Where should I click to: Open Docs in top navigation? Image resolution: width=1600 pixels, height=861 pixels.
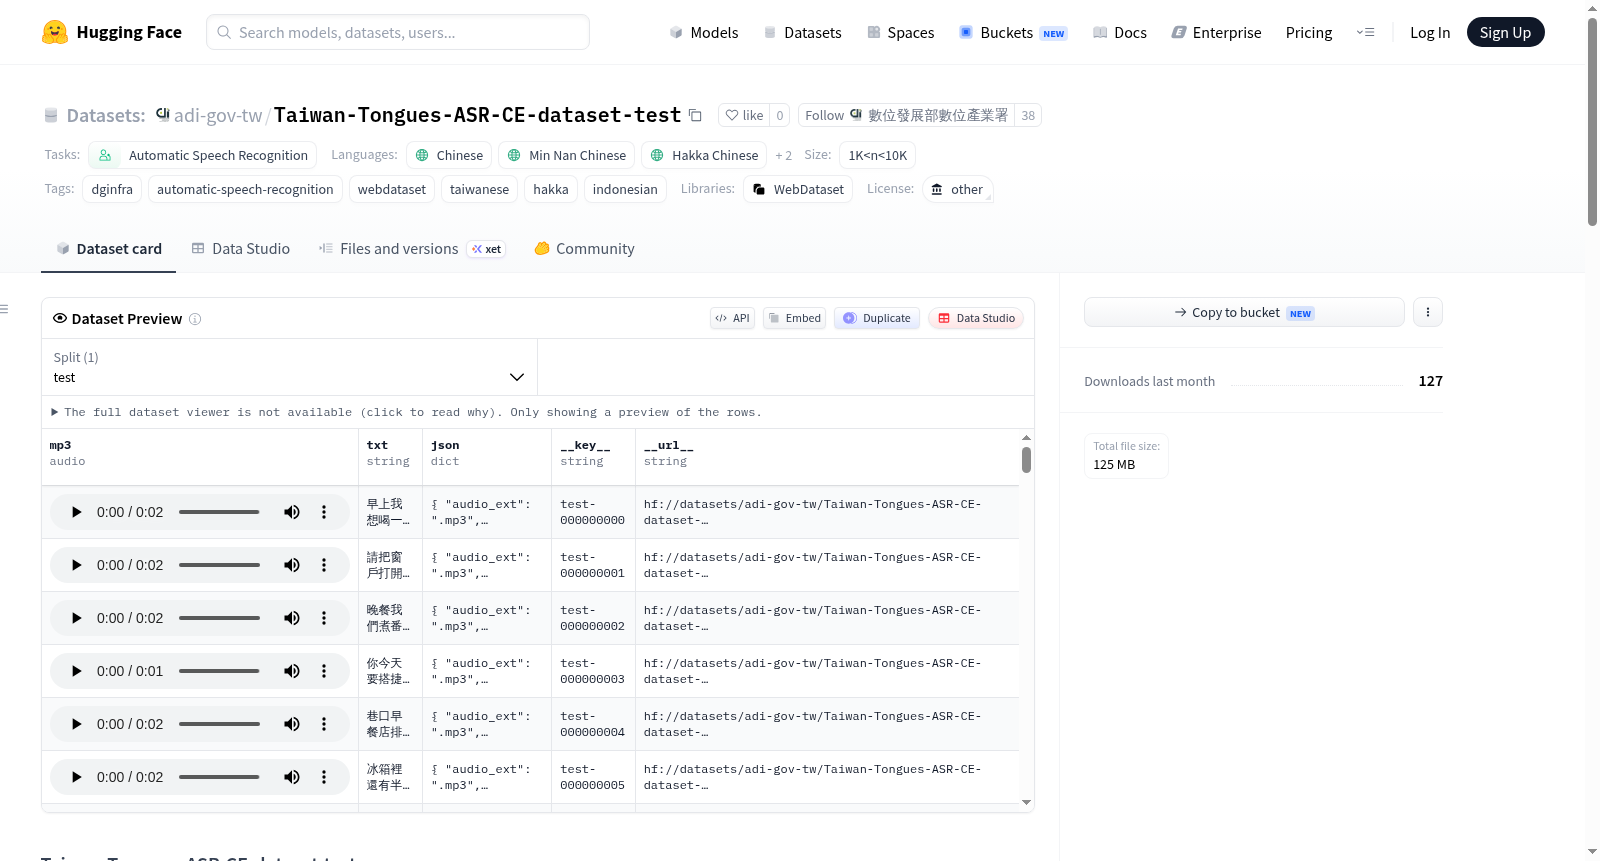click(x=1119, y=32)
